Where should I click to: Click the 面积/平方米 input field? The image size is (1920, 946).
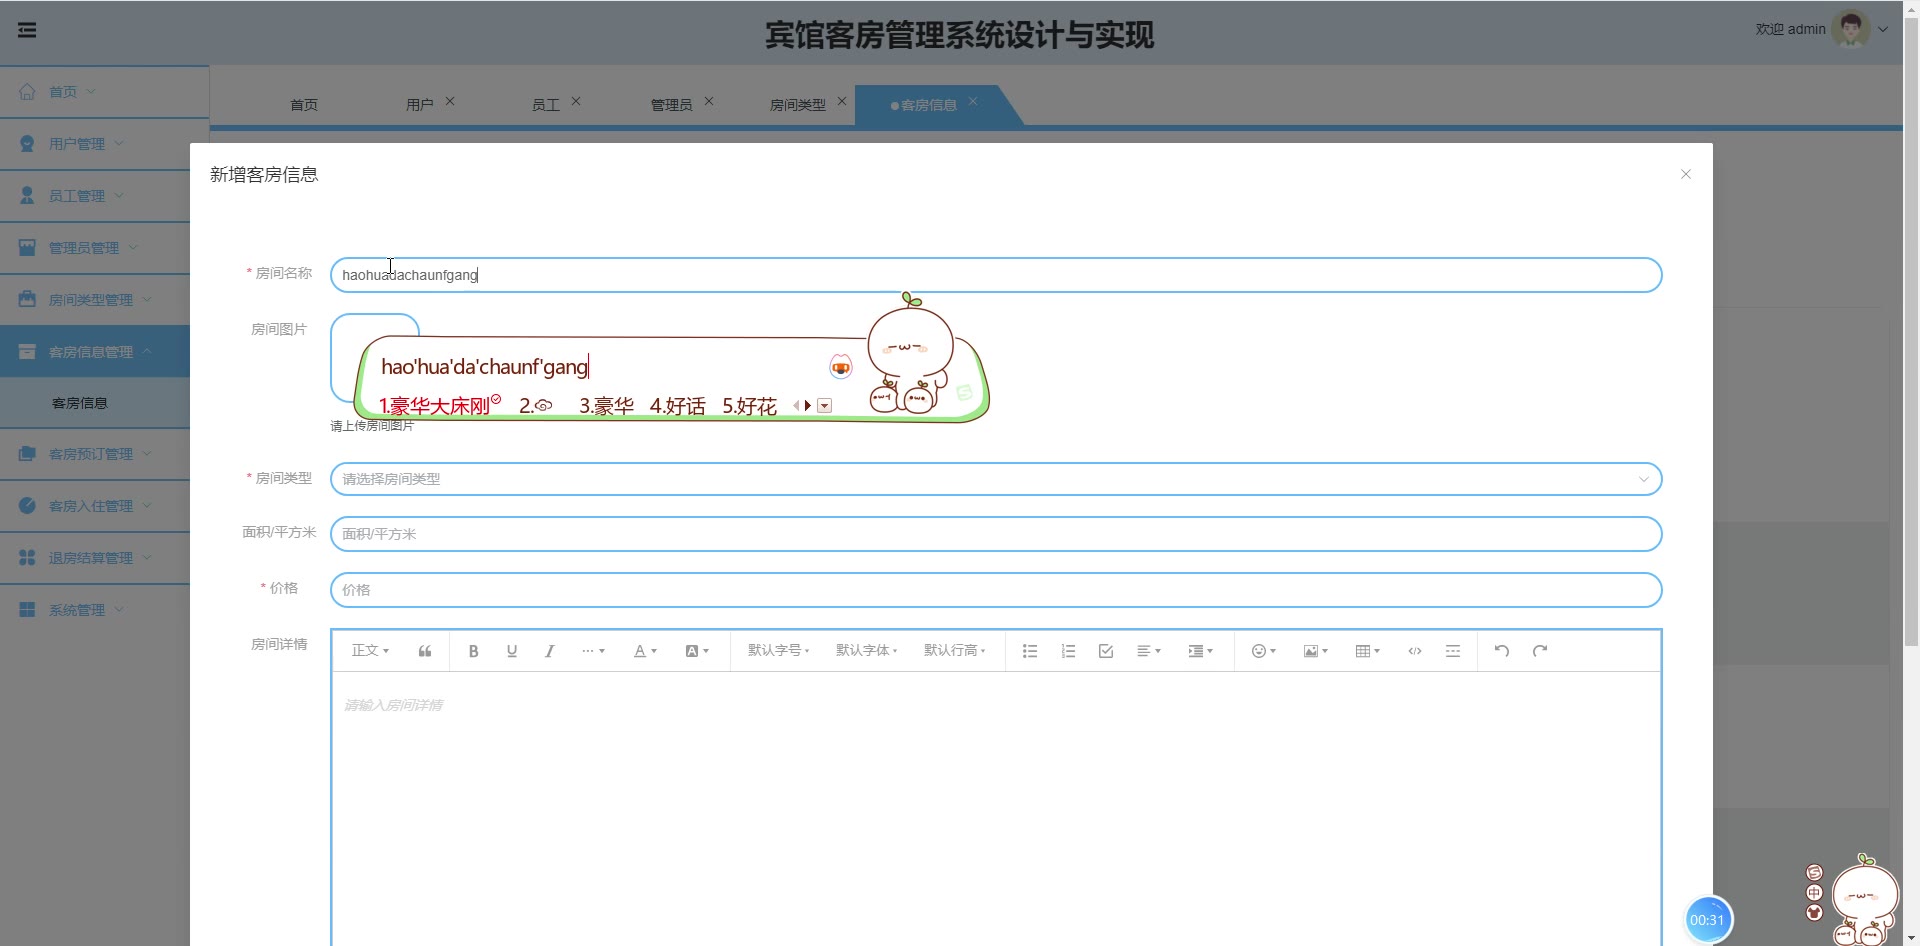point(996,534)
